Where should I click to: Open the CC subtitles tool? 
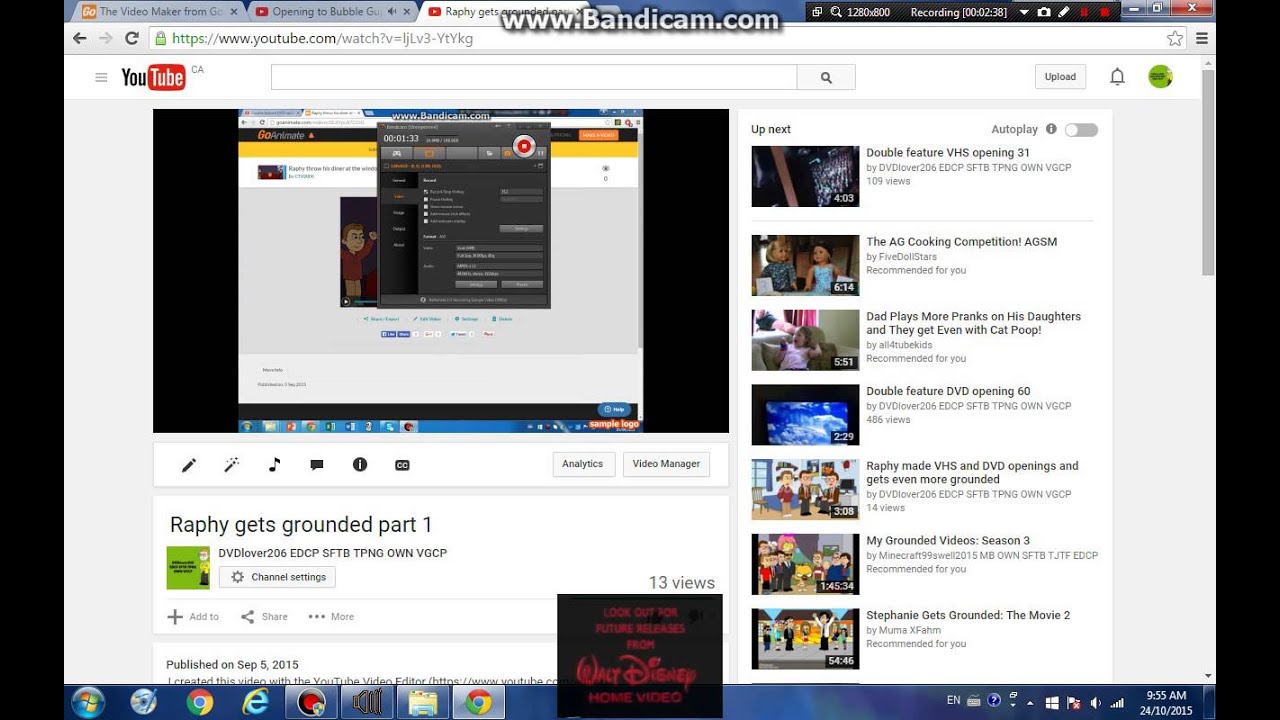402,465
